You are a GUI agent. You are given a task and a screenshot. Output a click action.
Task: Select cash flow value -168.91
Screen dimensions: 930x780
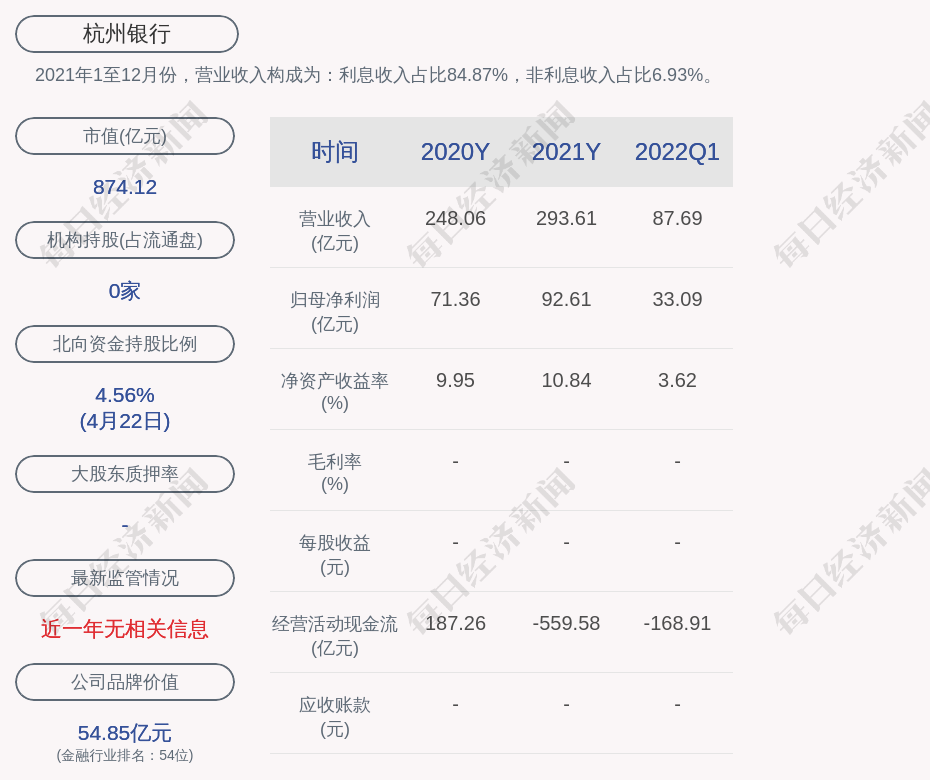coord(677,623)
